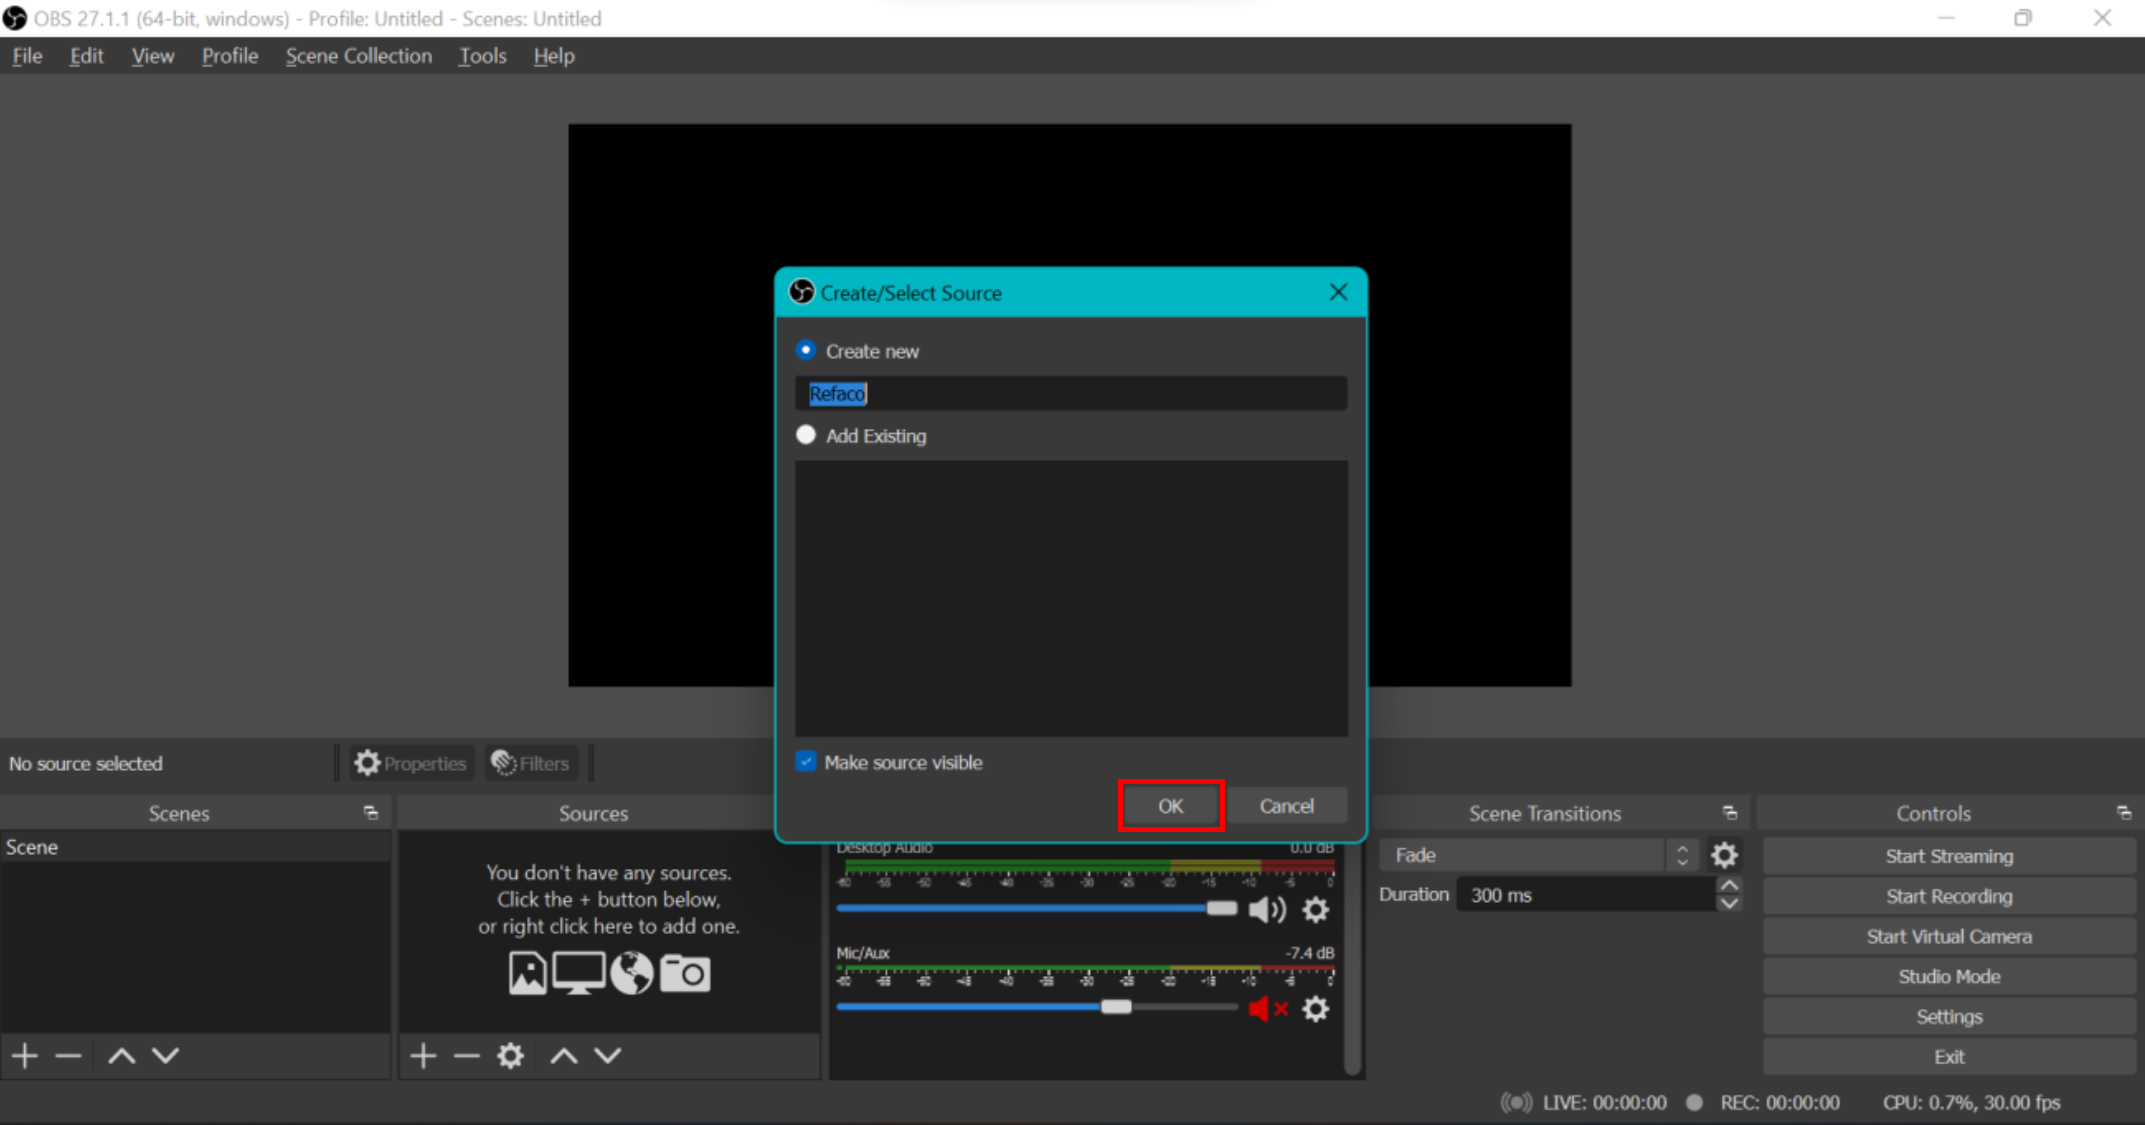Pop out the Scene Transitions dock
This screenshot has height=1125, width=2145.
pyautogui.click(x=1730, y=813)
